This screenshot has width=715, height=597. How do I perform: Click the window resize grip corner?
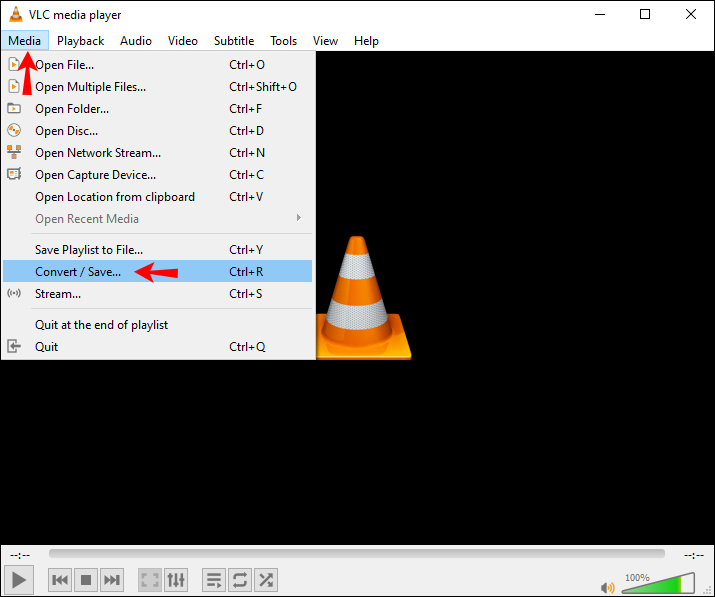[708, 591]
